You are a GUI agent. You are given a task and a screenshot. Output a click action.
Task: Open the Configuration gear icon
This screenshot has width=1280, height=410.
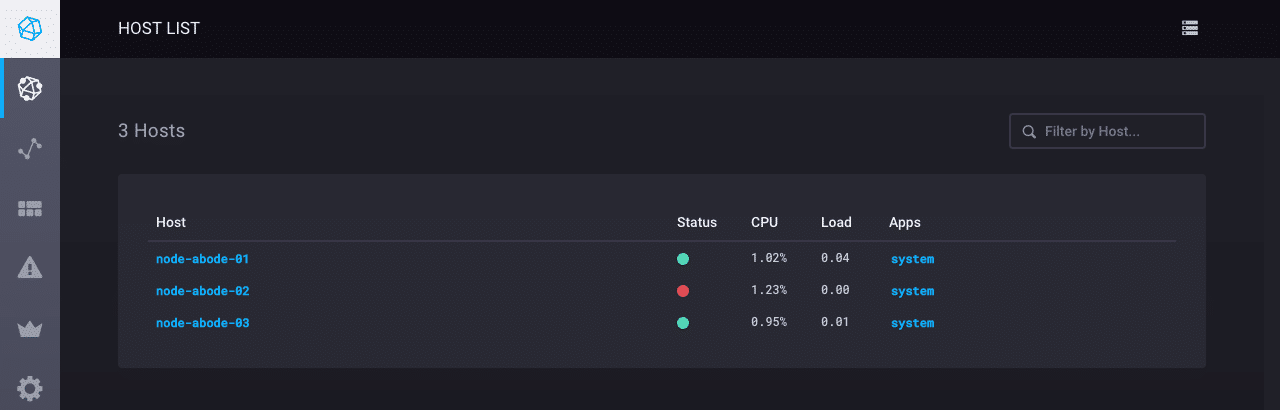pyautogui.click(x=30, y=388)
